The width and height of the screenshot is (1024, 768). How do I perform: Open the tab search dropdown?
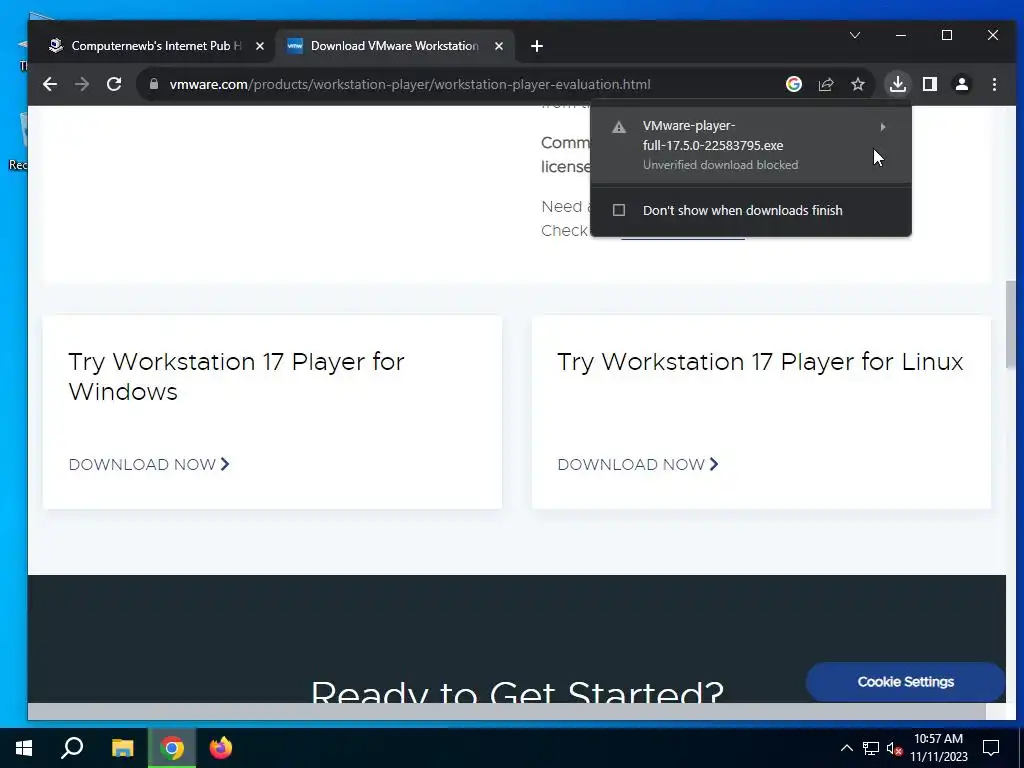coord(854,35)
